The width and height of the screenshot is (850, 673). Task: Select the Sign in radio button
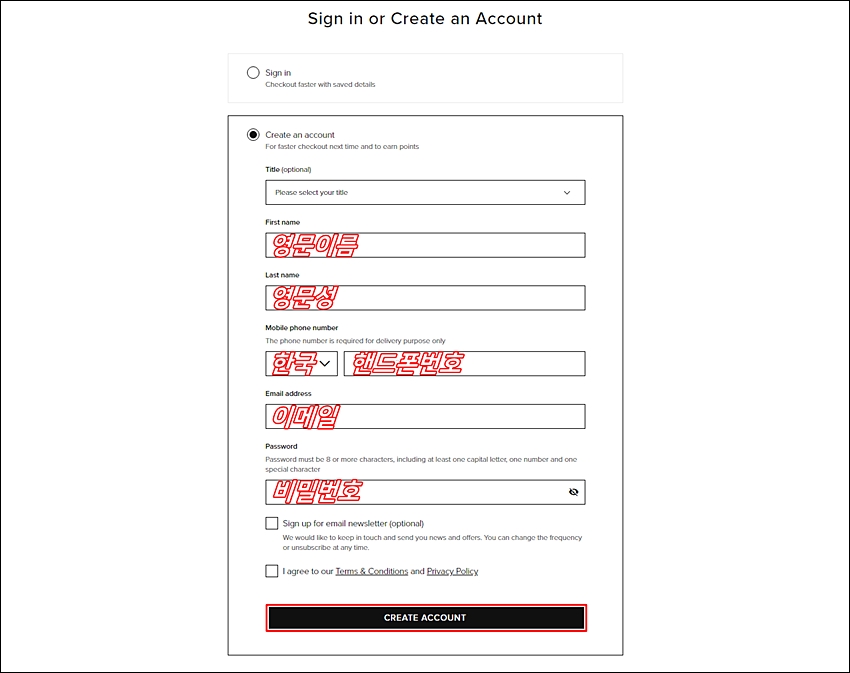pyautogui.click(x=253, y=73)
